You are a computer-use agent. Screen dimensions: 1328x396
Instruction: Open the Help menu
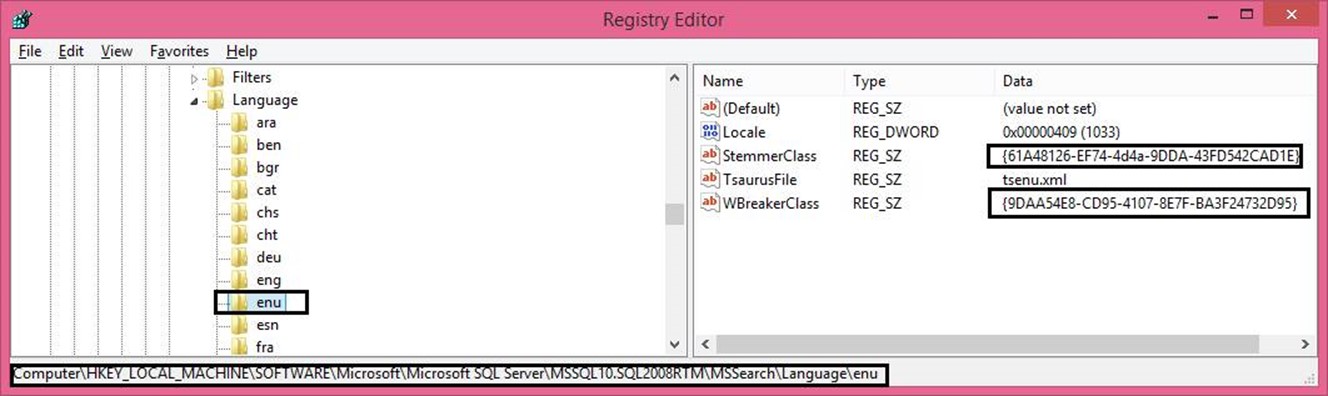(x=242, y=51)
